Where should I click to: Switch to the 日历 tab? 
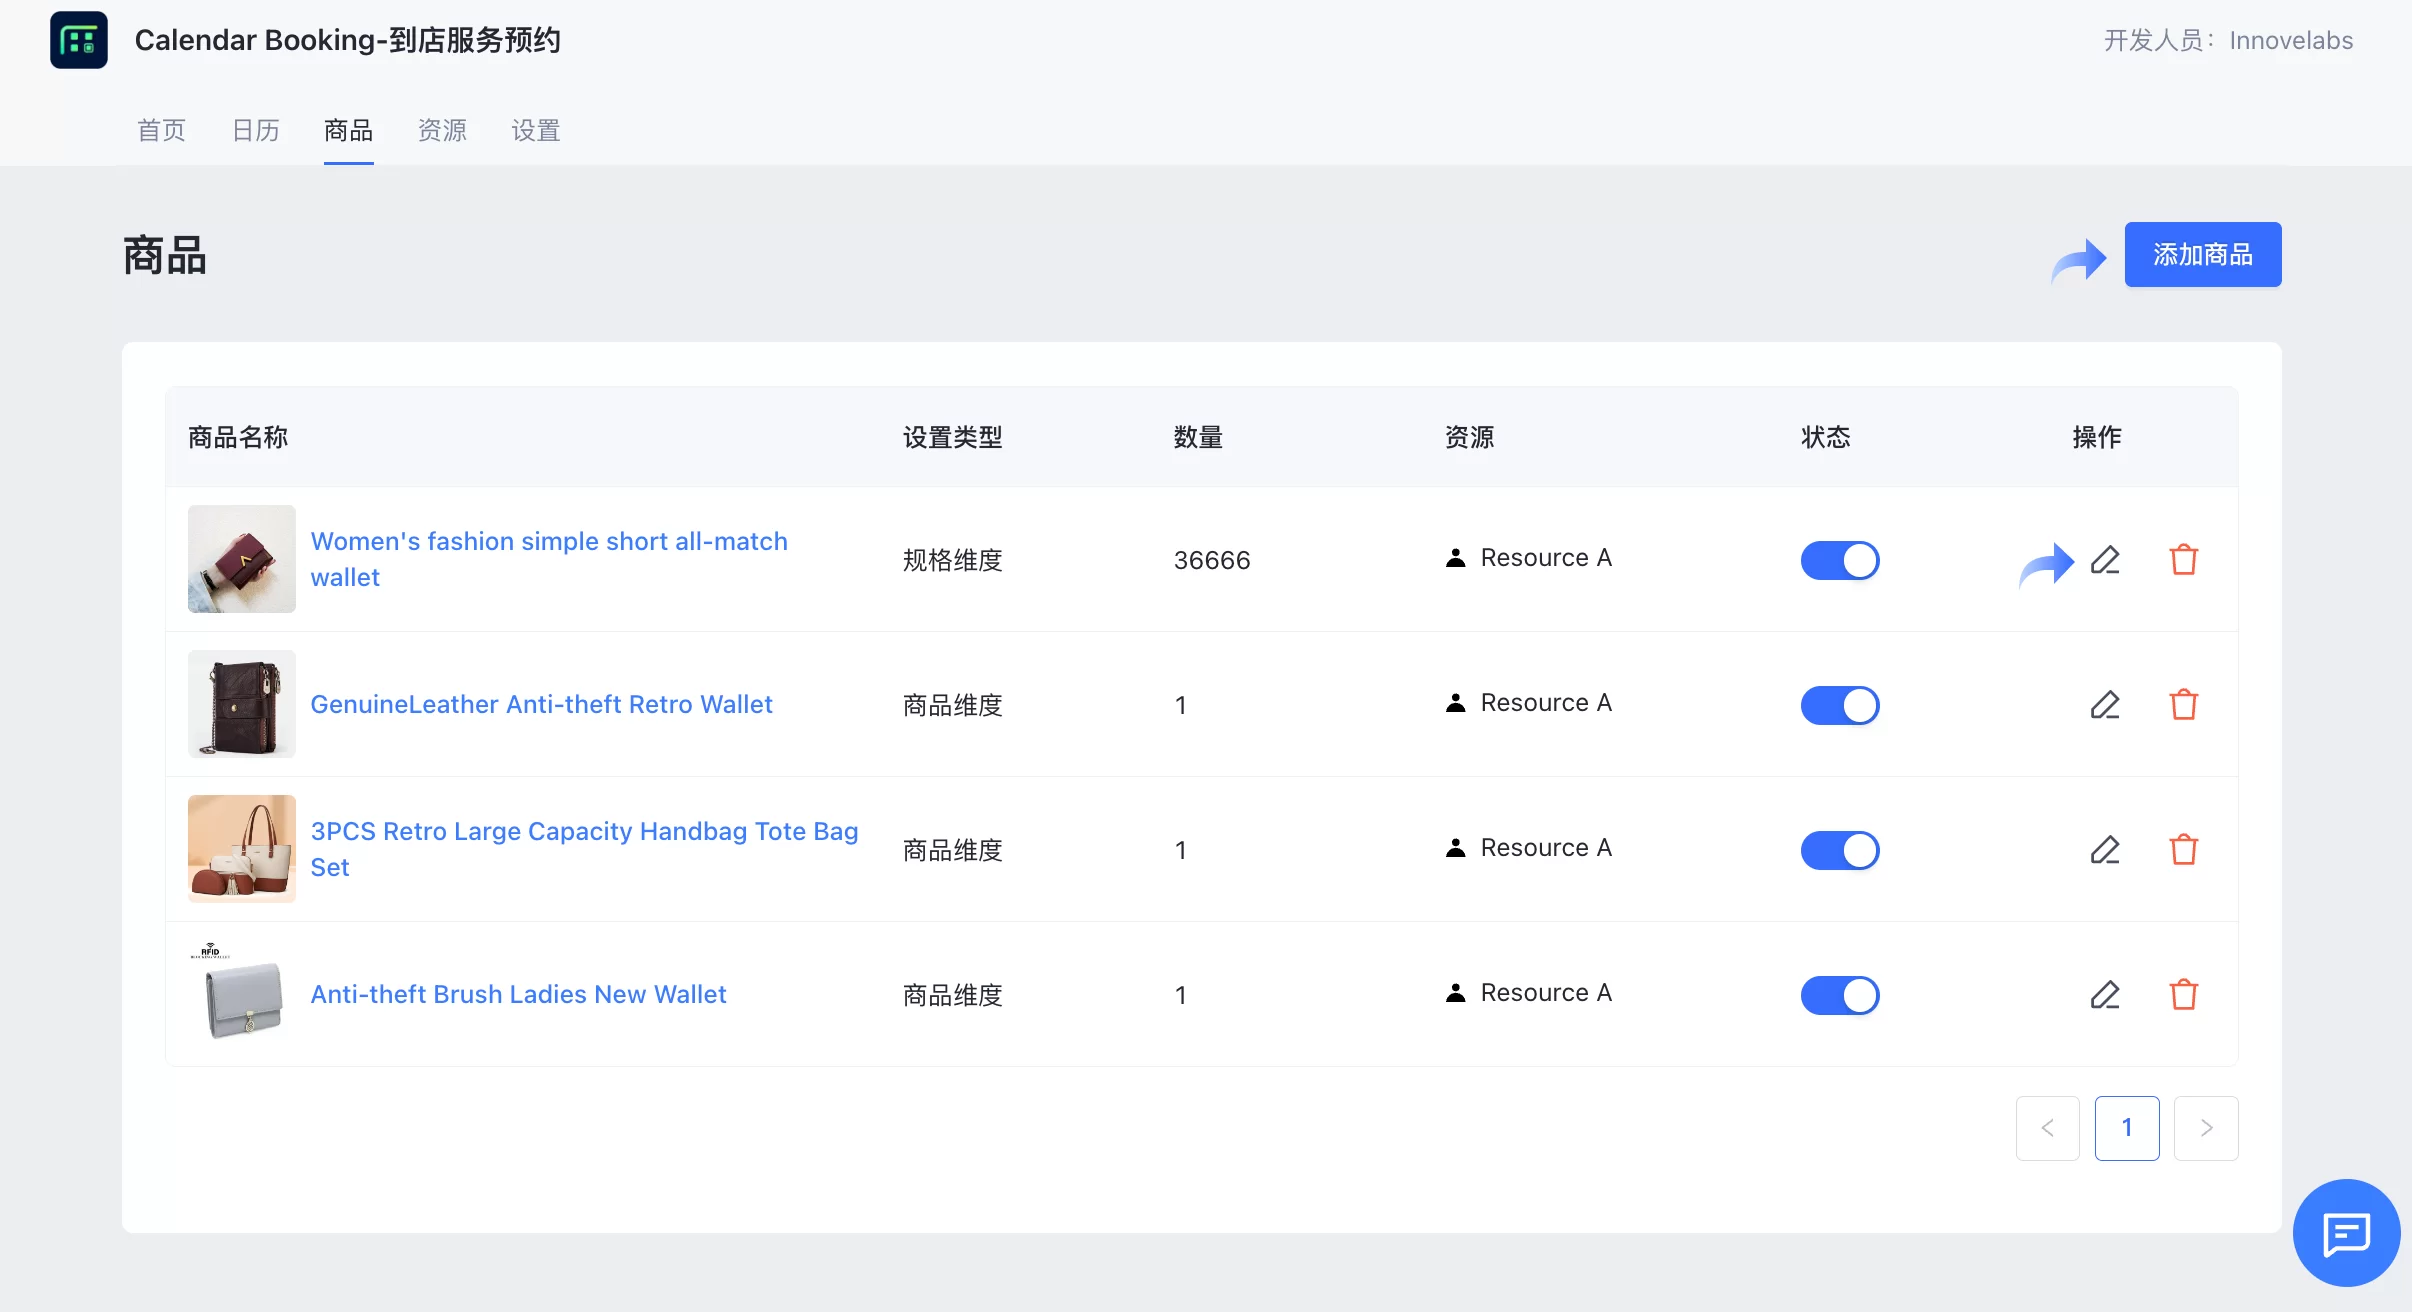click(255, 130)
